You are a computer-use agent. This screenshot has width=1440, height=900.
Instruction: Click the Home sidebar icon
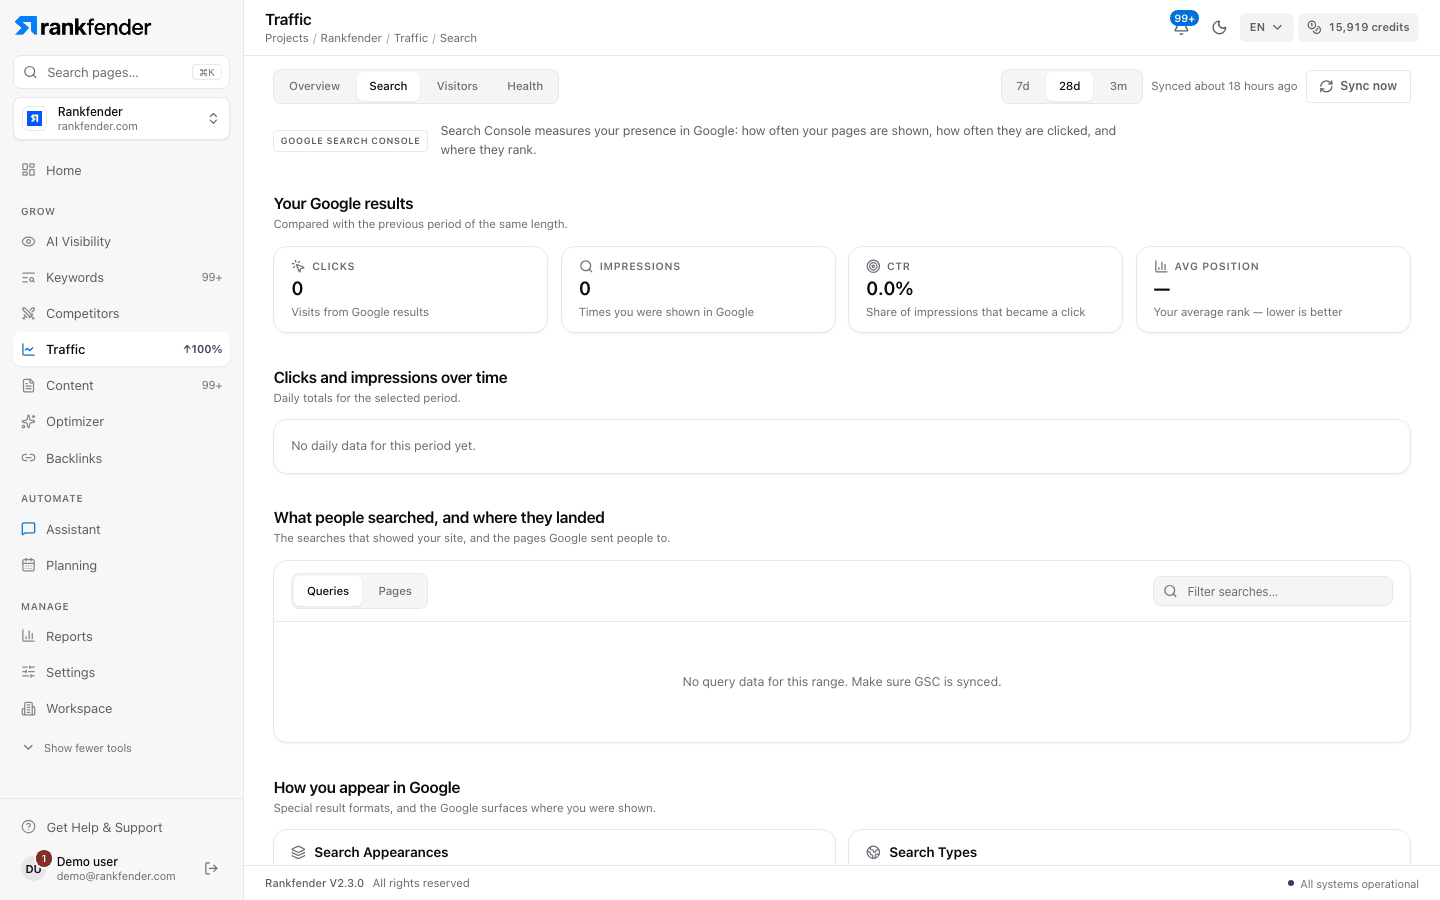(x=29, y=170)
